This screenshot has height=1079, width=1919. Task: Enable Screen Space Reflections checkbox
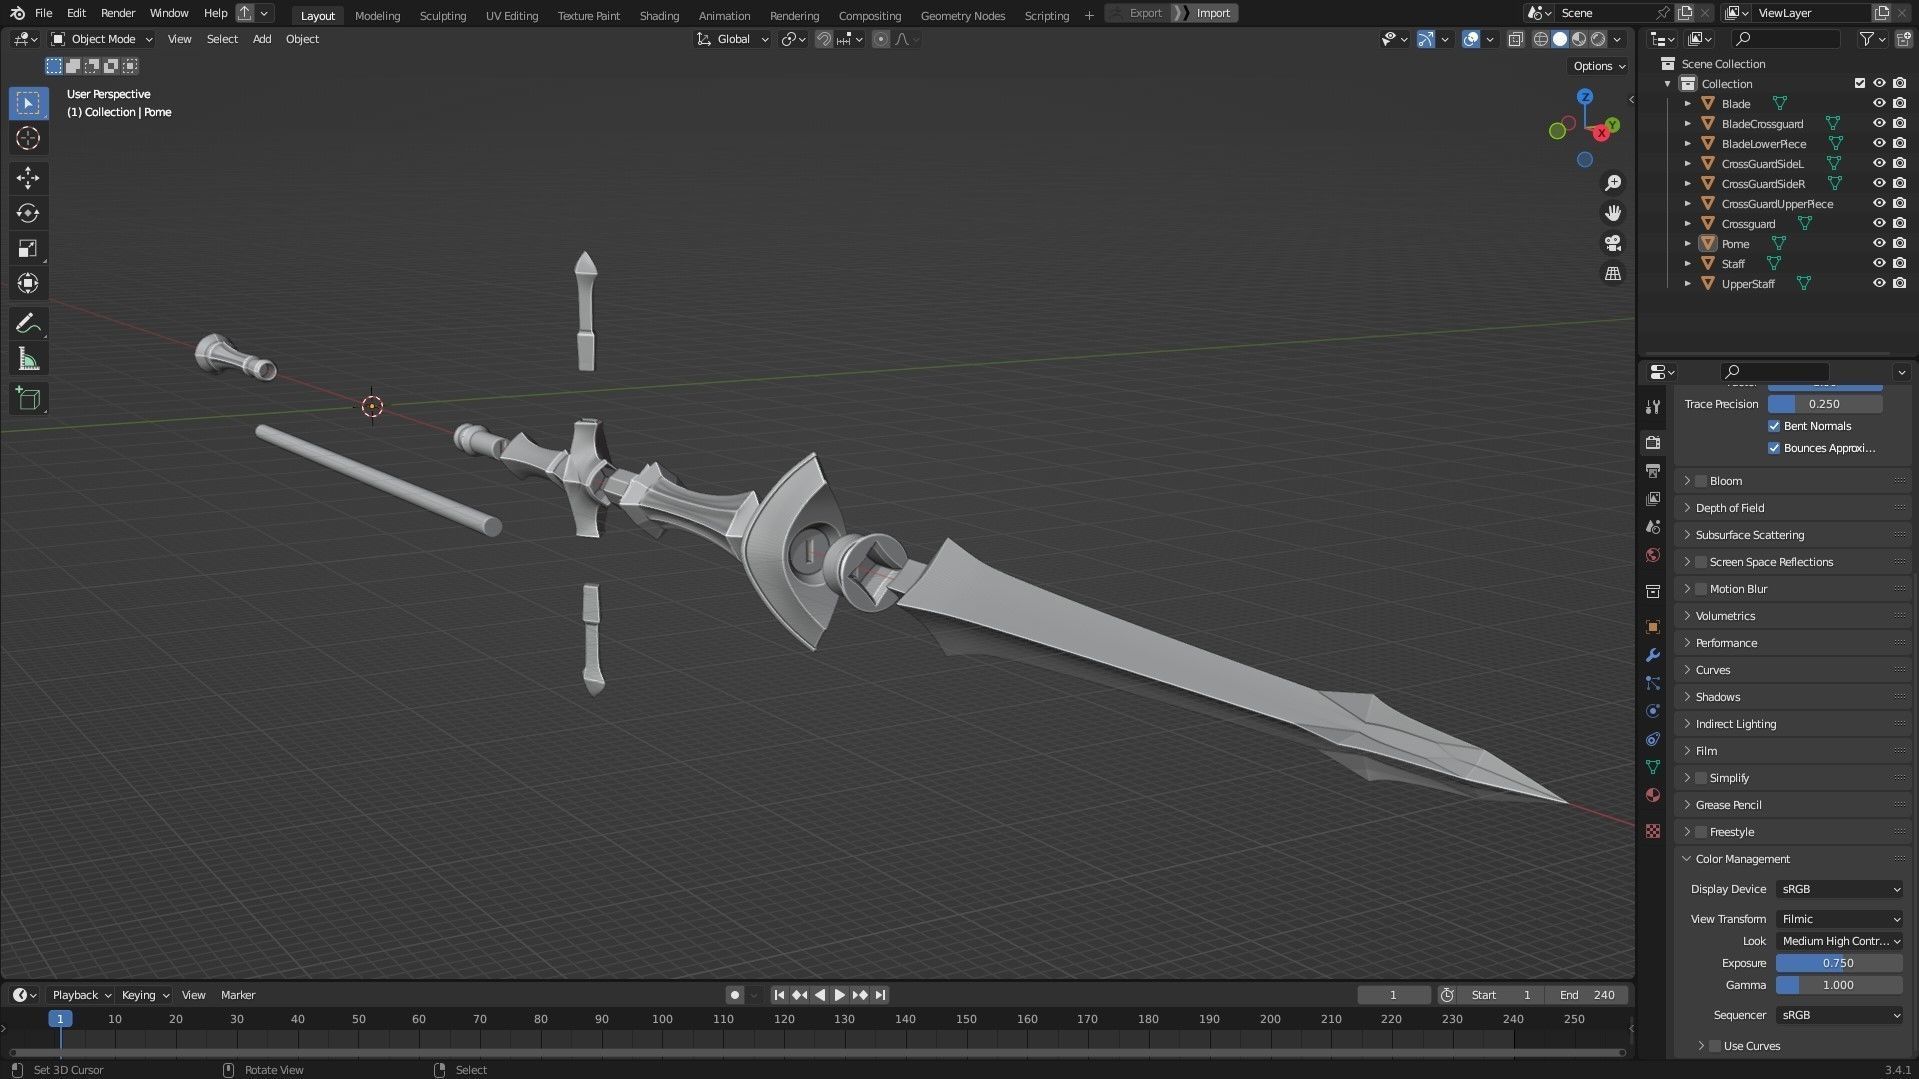tap(1701, 562)
